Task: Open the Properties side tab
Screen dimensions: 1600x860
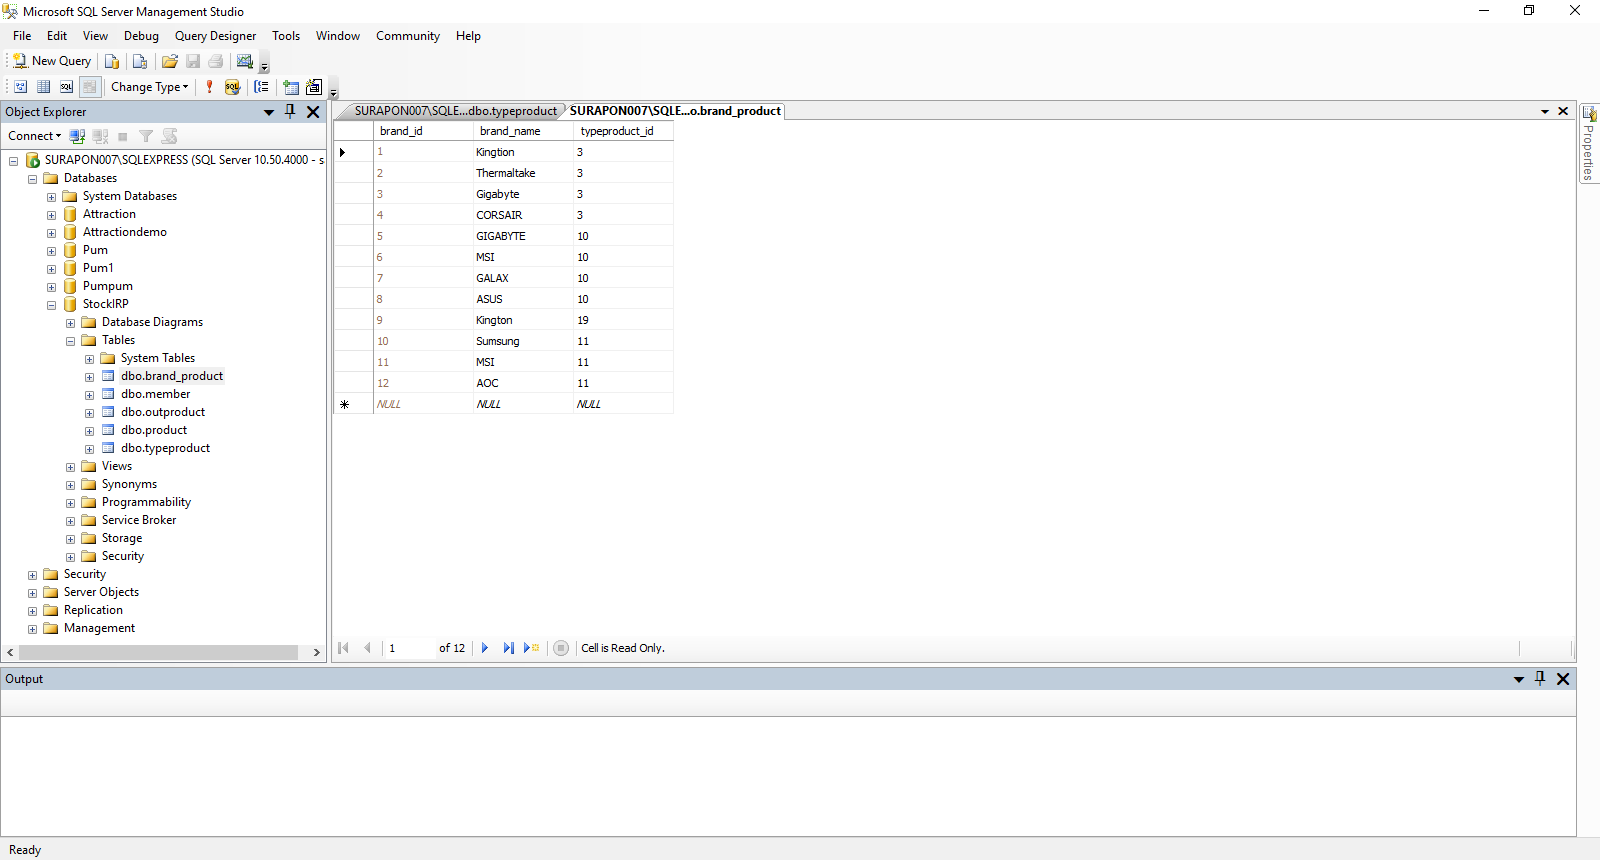Action: pyautogui.click(x=1589, y=143)
